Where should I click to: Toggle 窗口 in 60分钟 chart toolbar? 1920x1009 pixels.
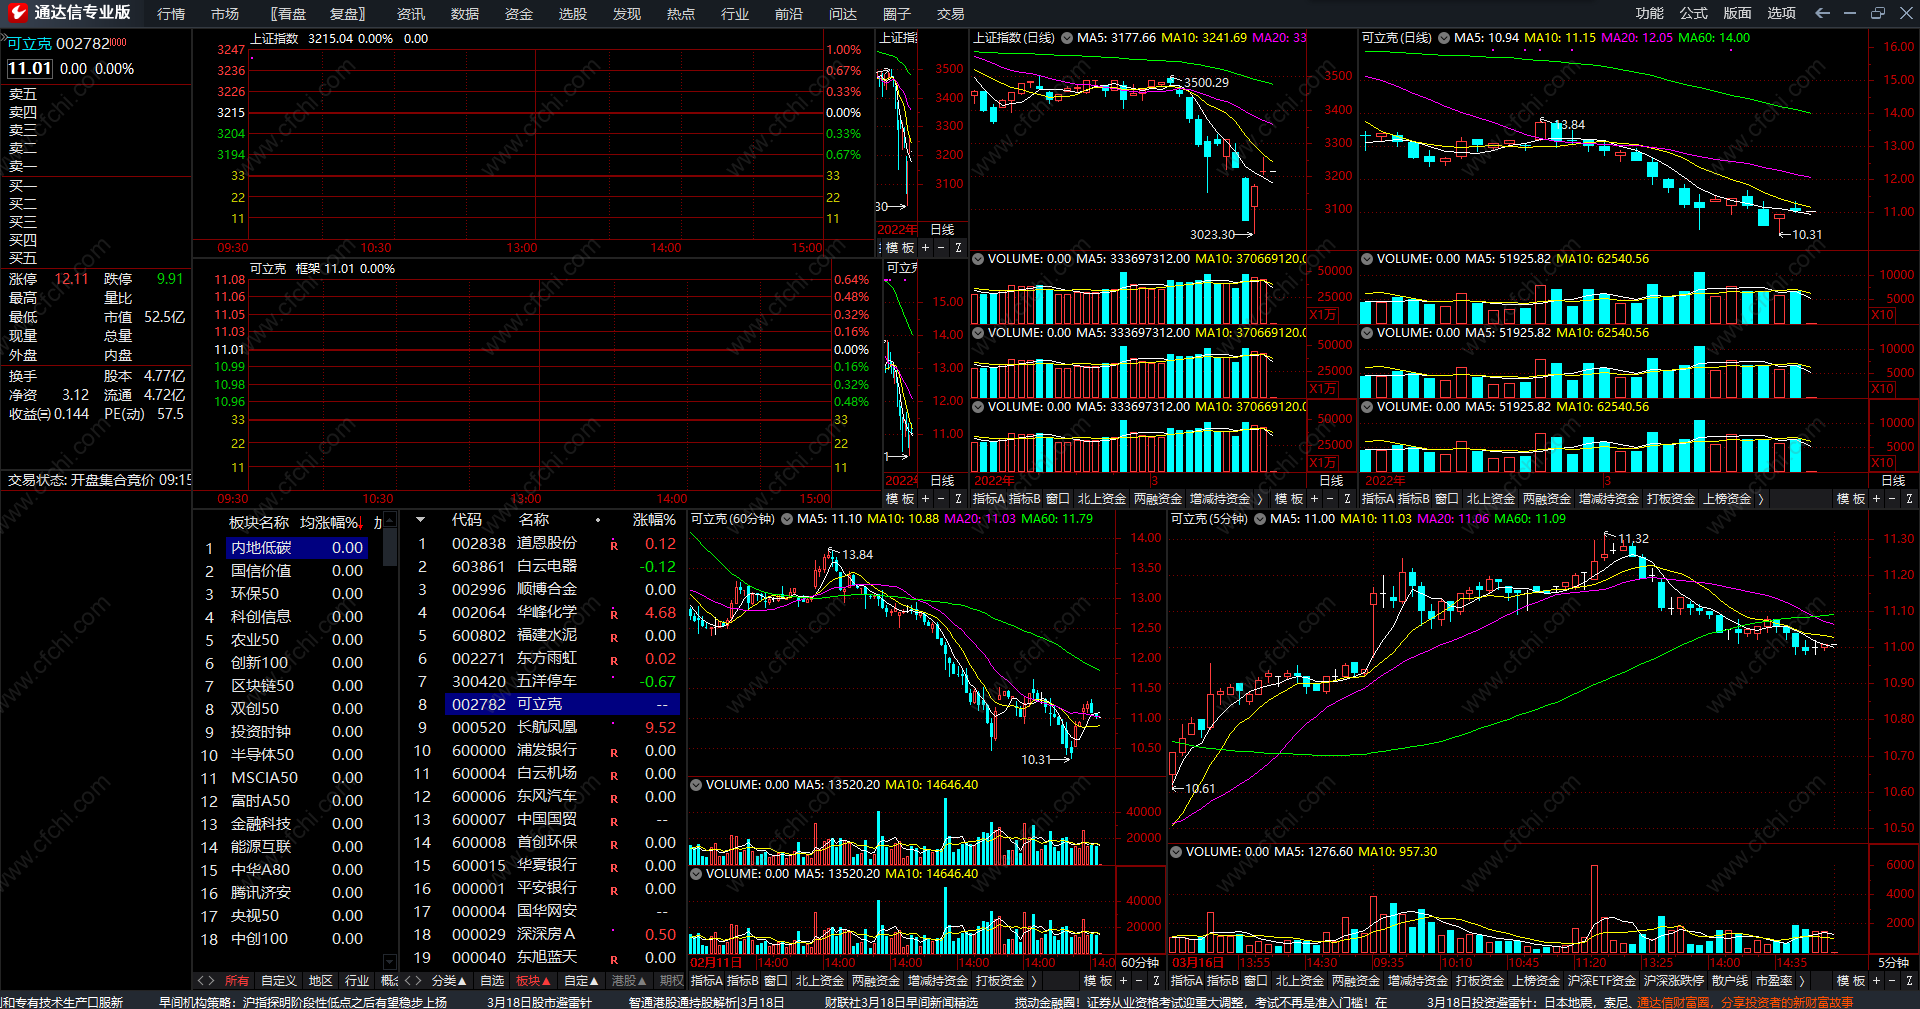point(776,981)
